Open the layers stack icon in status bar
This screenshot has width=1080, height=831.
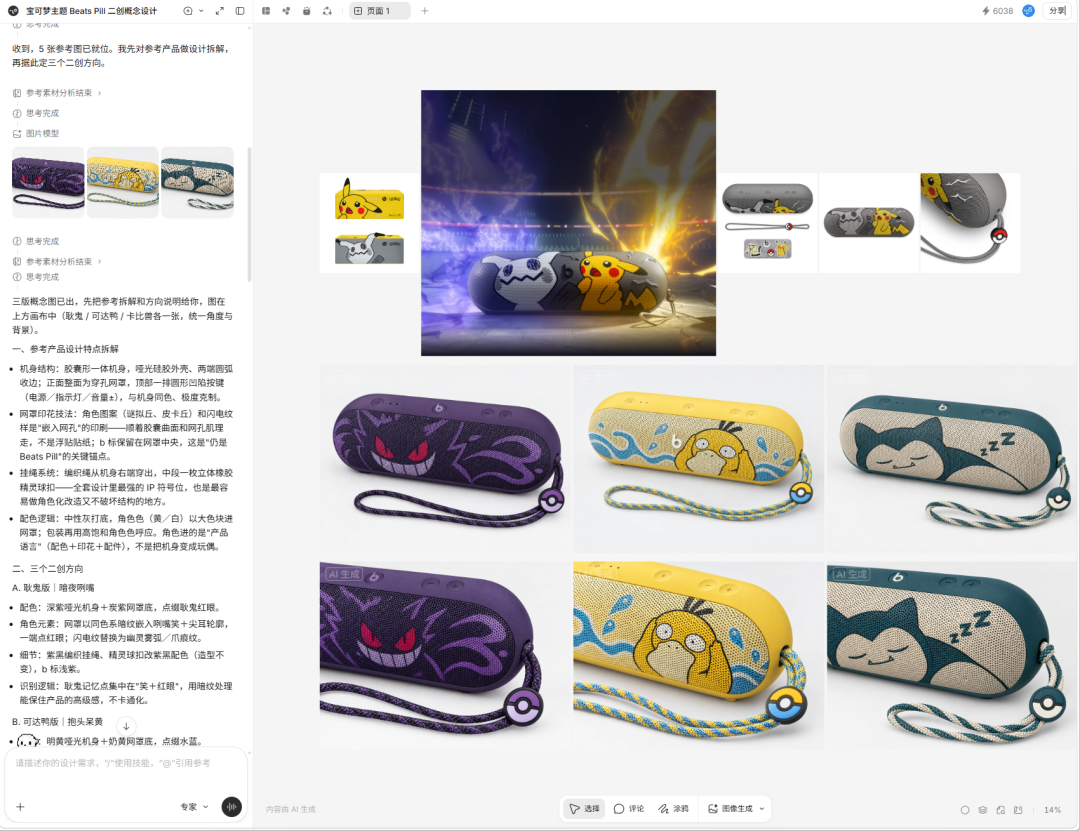(x=983, y=810)
